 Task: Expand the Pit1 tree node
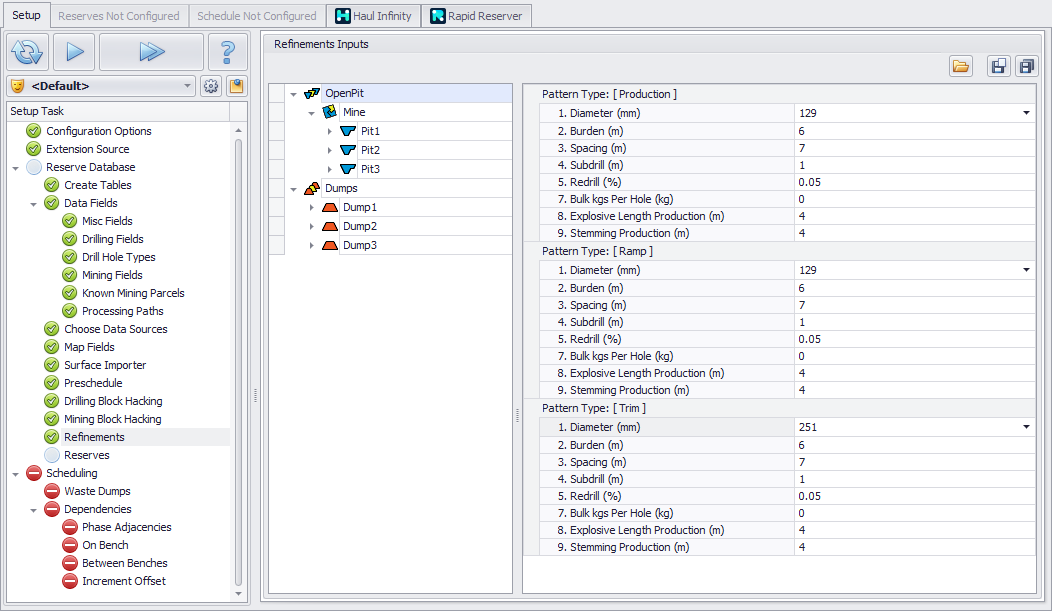click(x=330, y=131)
